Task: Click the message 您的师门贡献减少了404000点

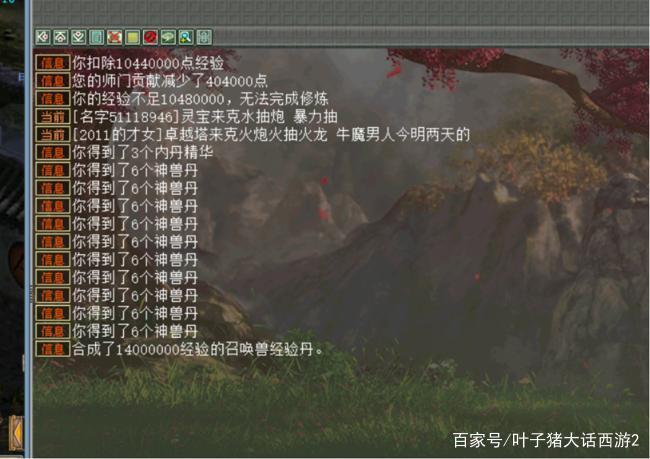Action: pos(170,81)
